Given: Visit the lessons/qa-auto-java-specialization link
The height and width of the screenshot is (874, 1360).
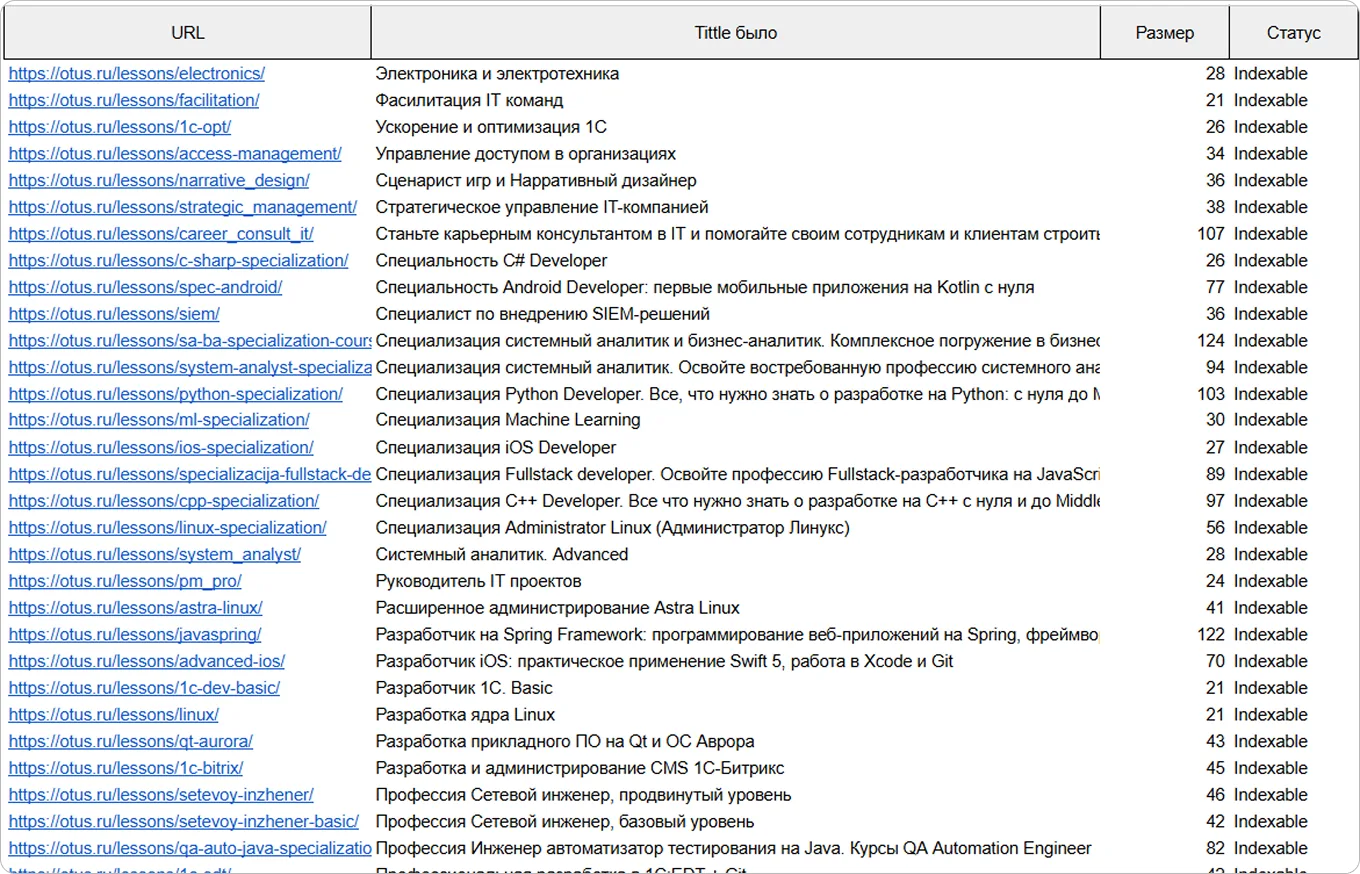Looking at the screenshot, I should tap(190, 848).
